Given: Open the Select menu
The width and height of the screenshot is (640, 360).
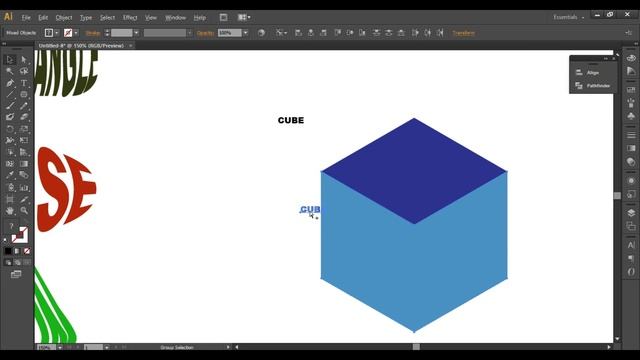Looking at the screenshot, I should [x=107, y=18].
